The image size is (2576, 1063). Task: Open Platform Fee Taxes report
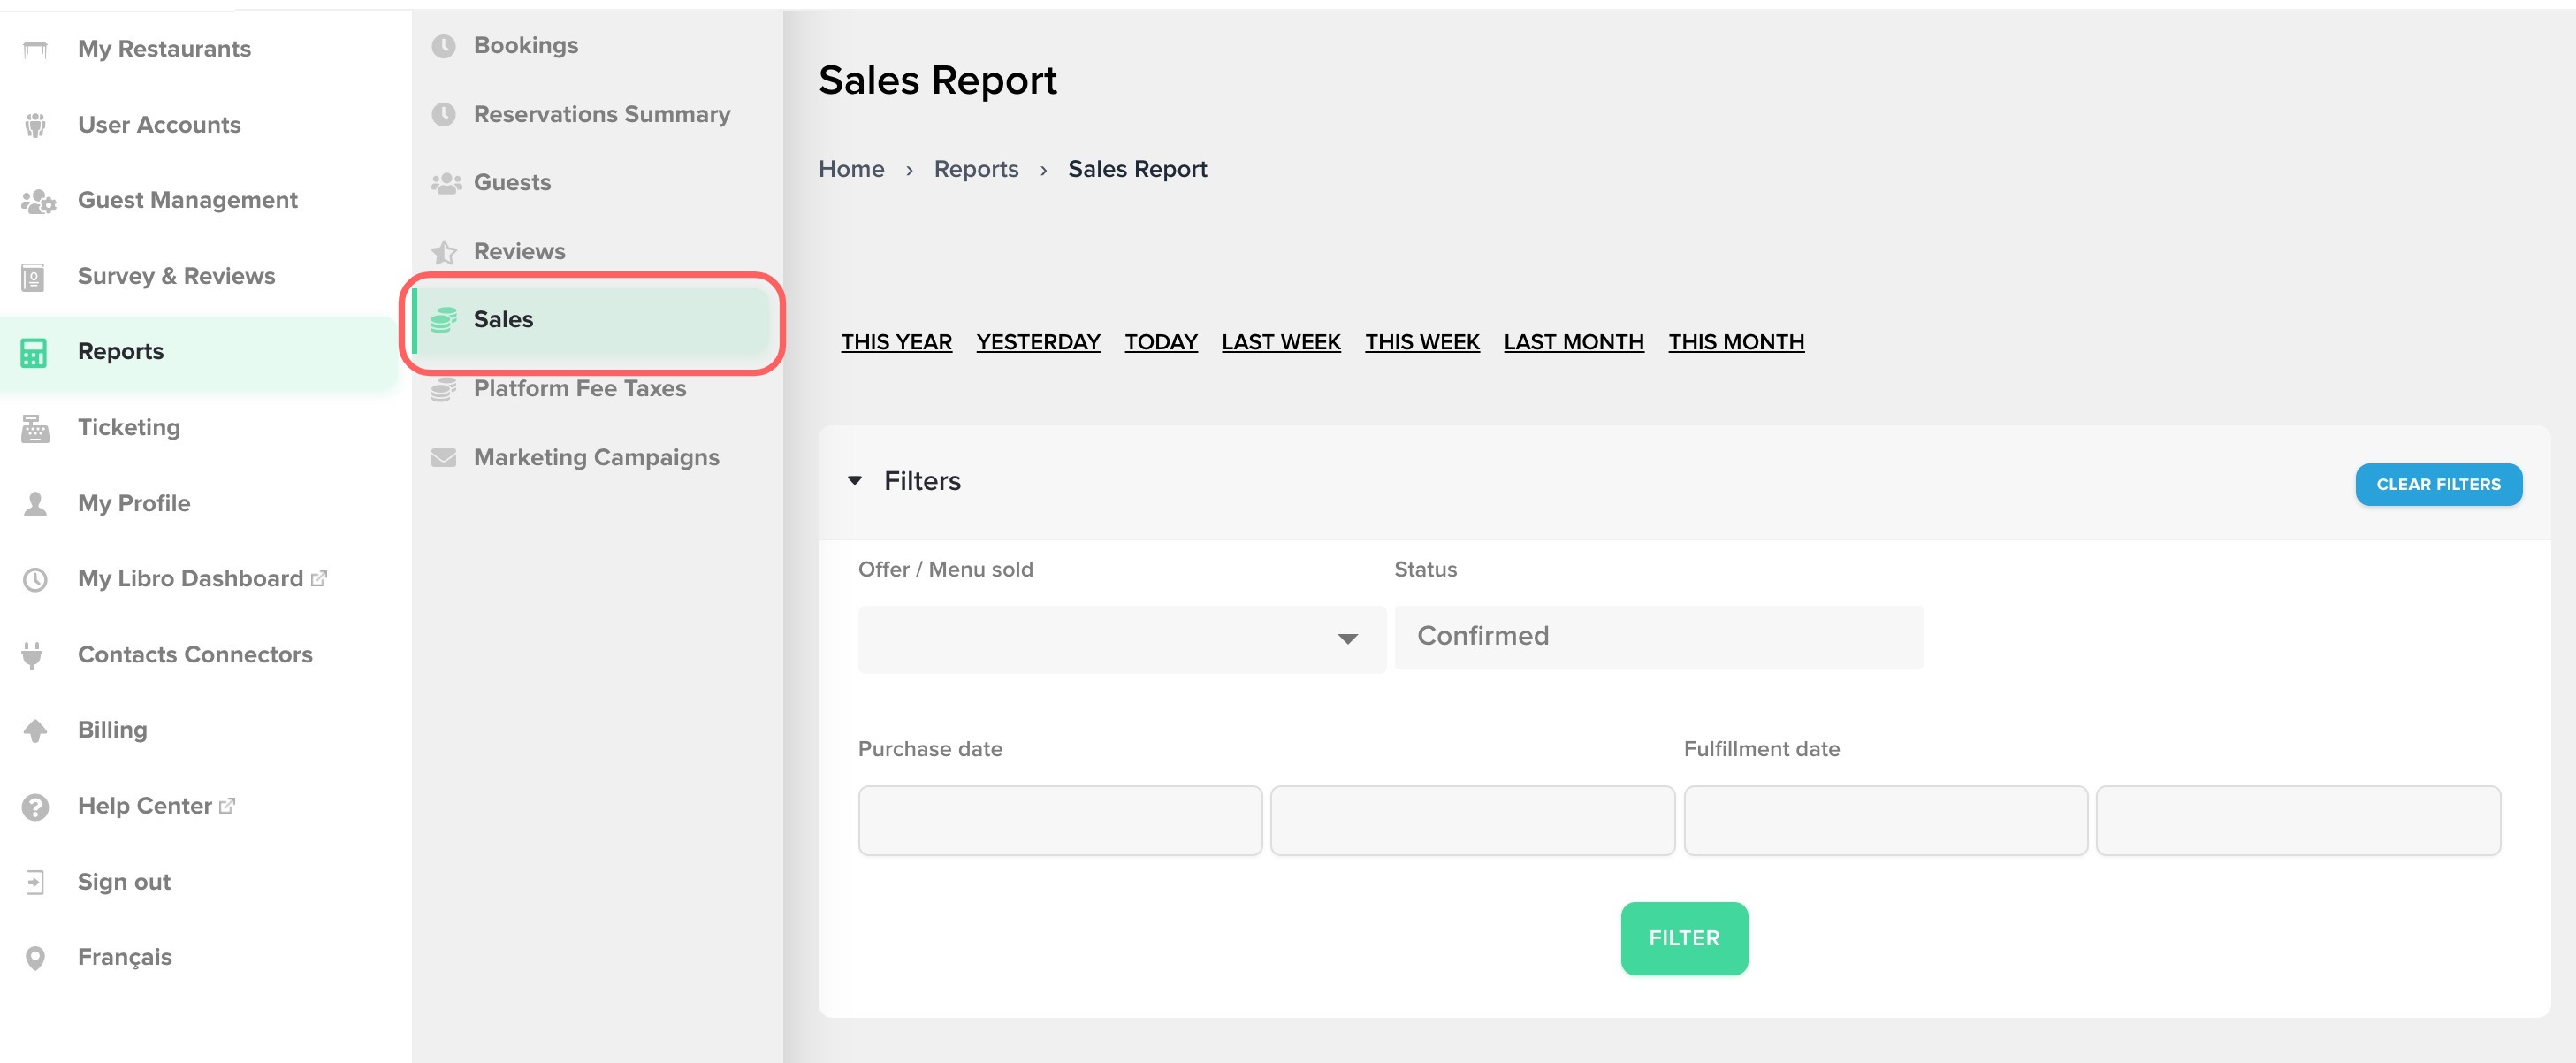pos(579,389)
